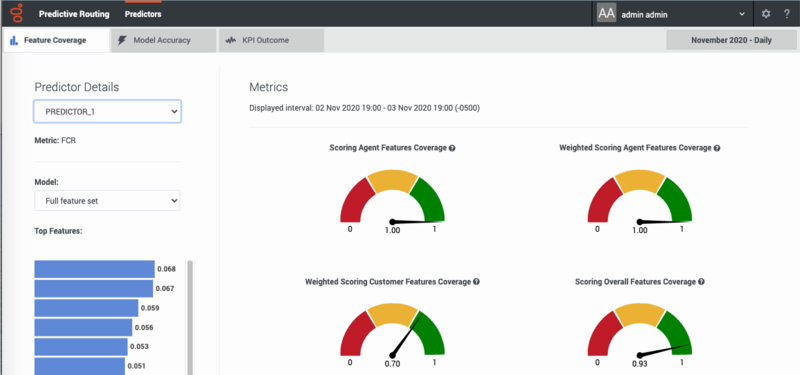The image size is (800, 375).
Task: Click the help question mark icon
Action: (x=787, y=14)
